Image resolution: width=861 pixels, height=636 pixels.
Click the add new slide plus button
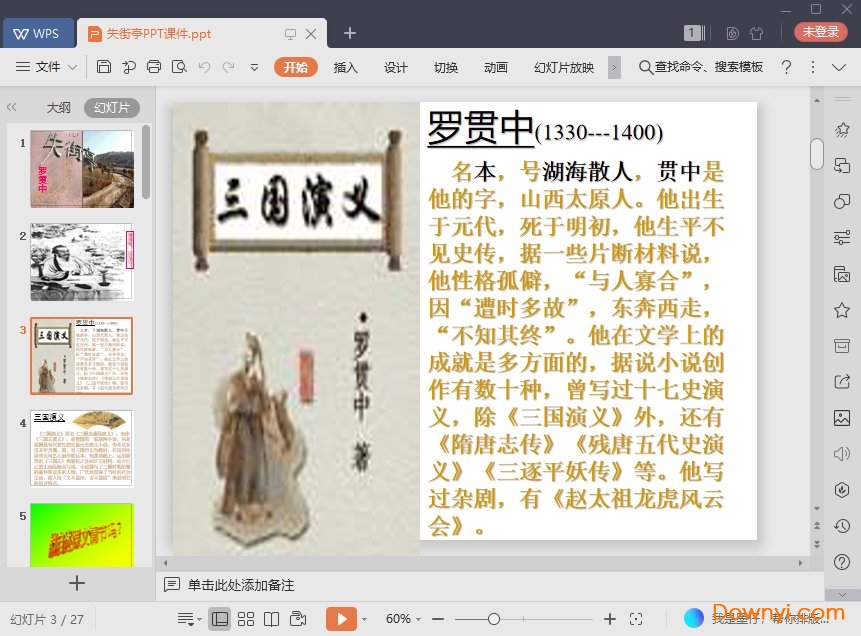coord(77,583)
